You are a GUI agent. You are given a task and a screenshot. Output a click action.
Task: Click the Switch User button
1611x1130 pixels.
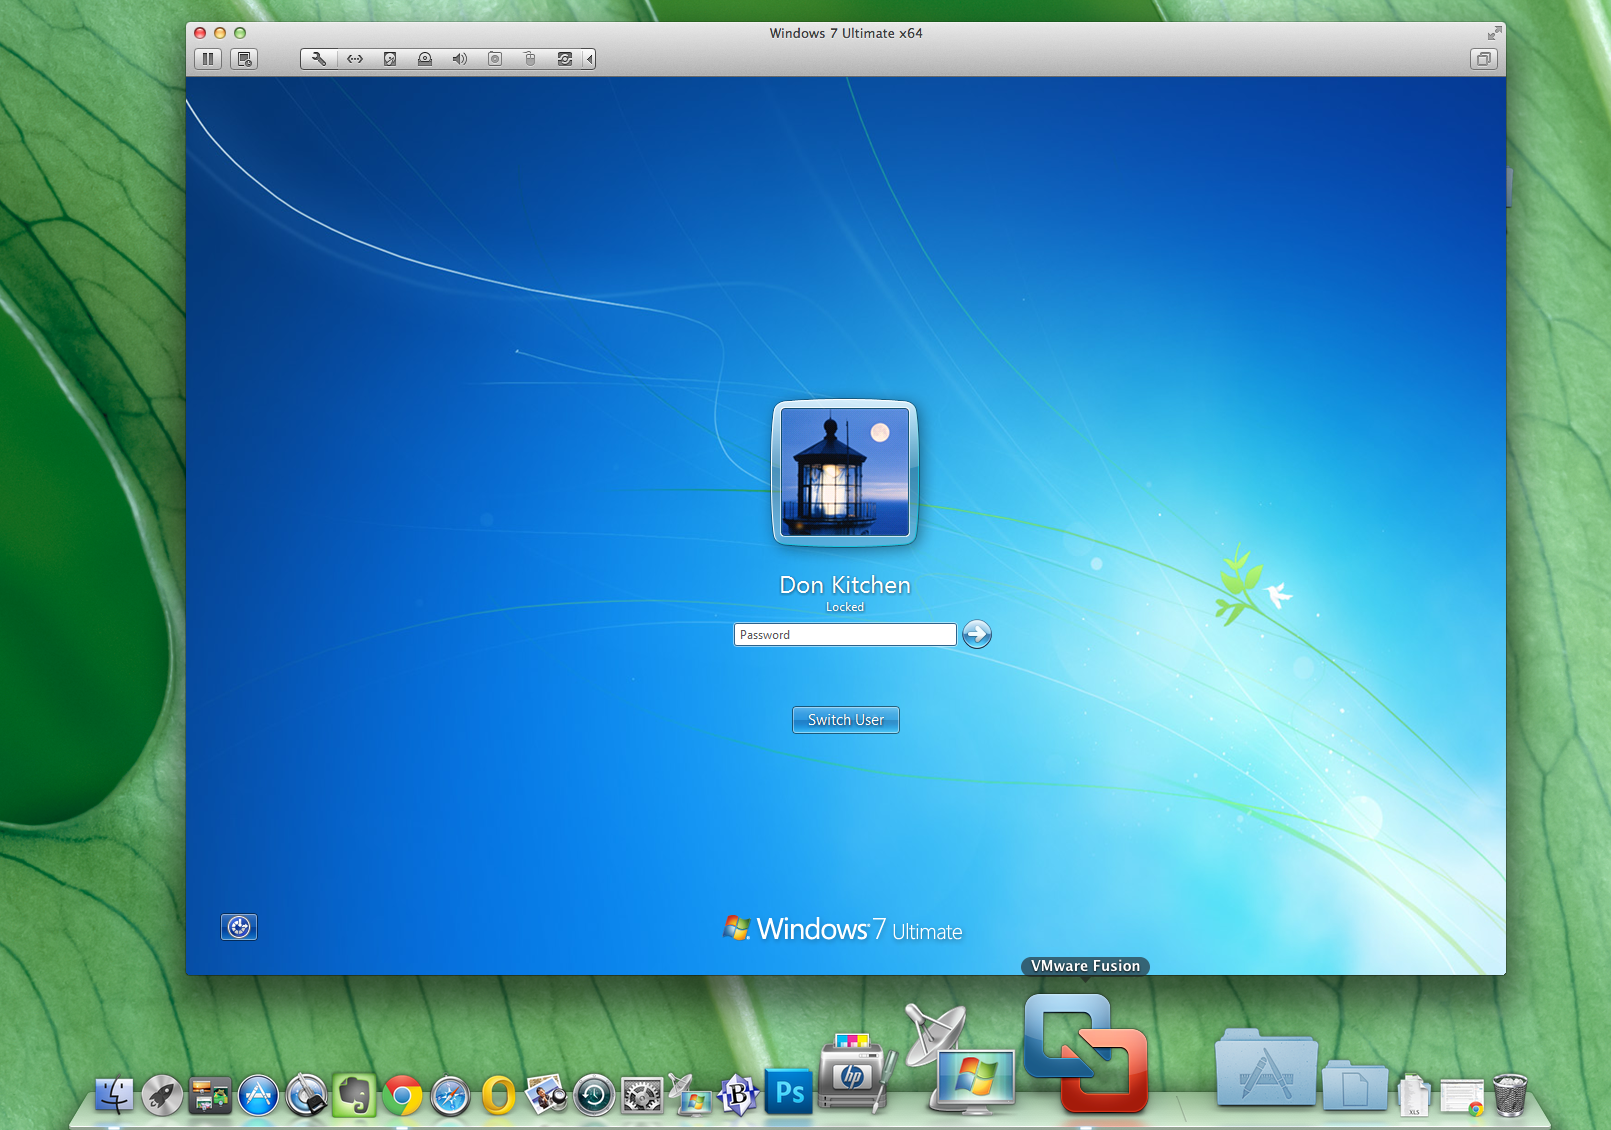pyautogui.click(x=845, y=719)
